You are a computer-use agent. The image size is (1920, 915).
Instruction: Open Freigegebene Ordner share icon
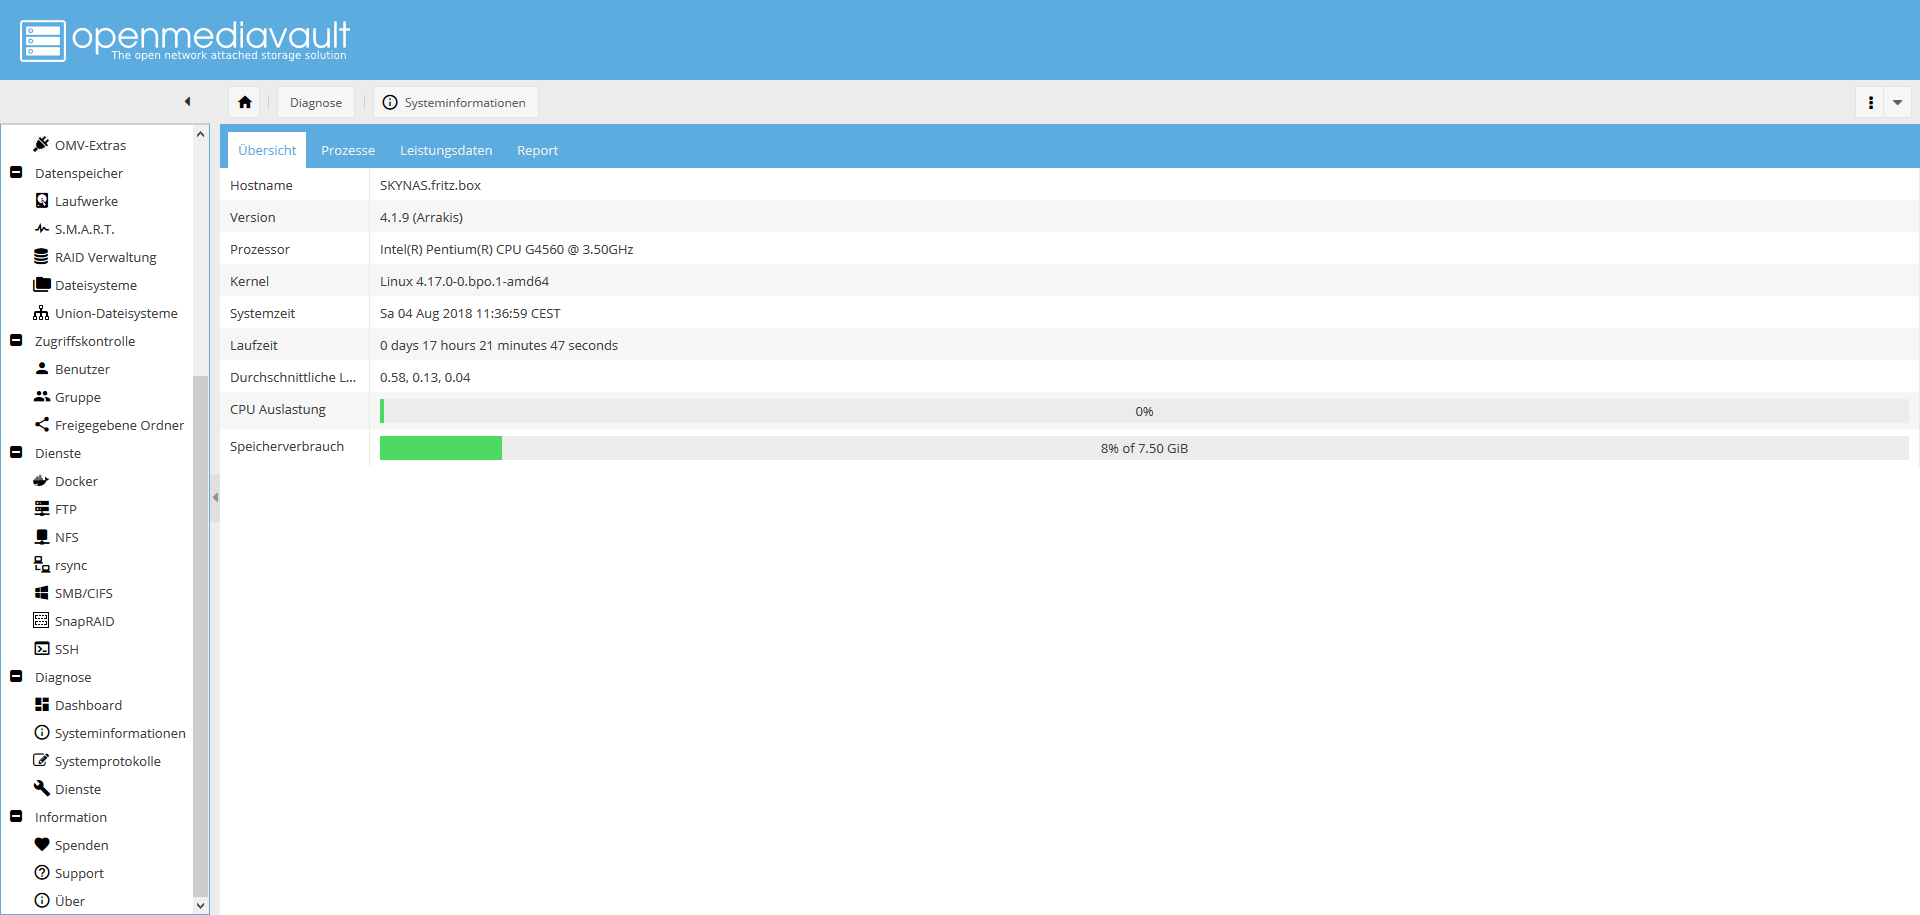point(41,424)
